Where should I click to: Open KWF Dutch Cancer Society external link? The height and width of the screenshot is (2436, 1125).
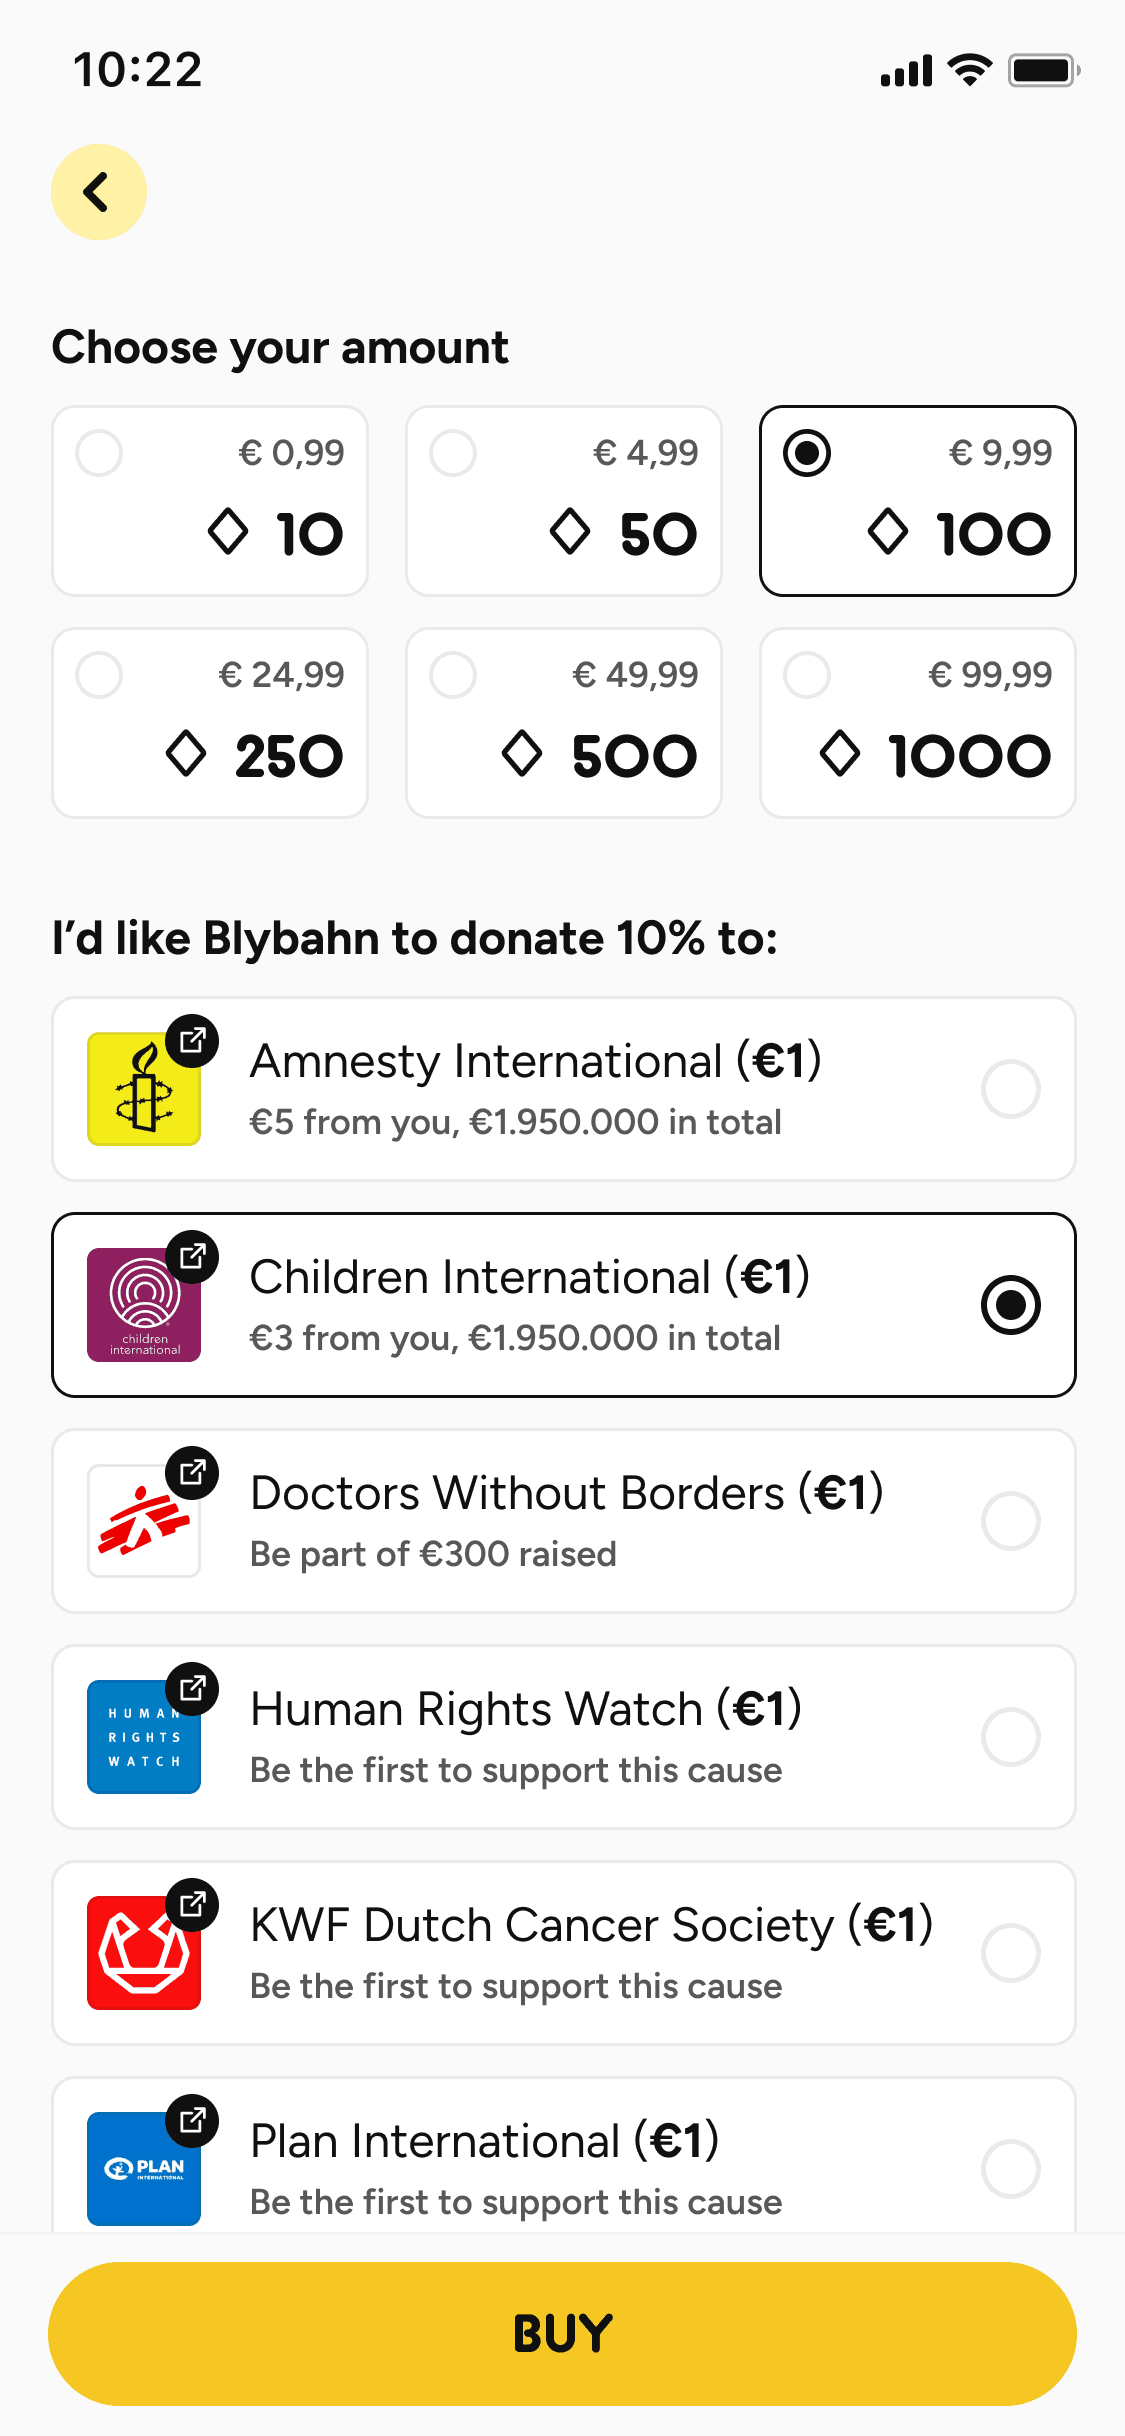click(x=192, y=1904)
